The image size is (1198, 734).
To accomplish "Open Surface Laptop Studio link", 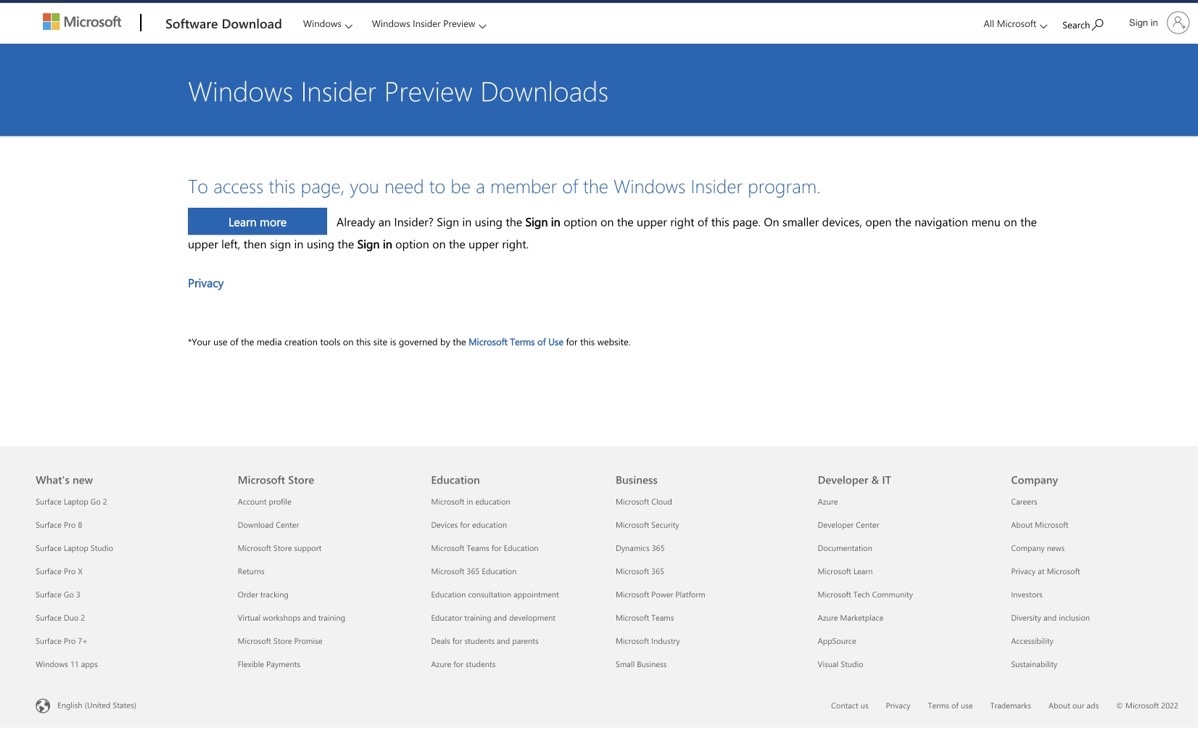I will 74,548.
